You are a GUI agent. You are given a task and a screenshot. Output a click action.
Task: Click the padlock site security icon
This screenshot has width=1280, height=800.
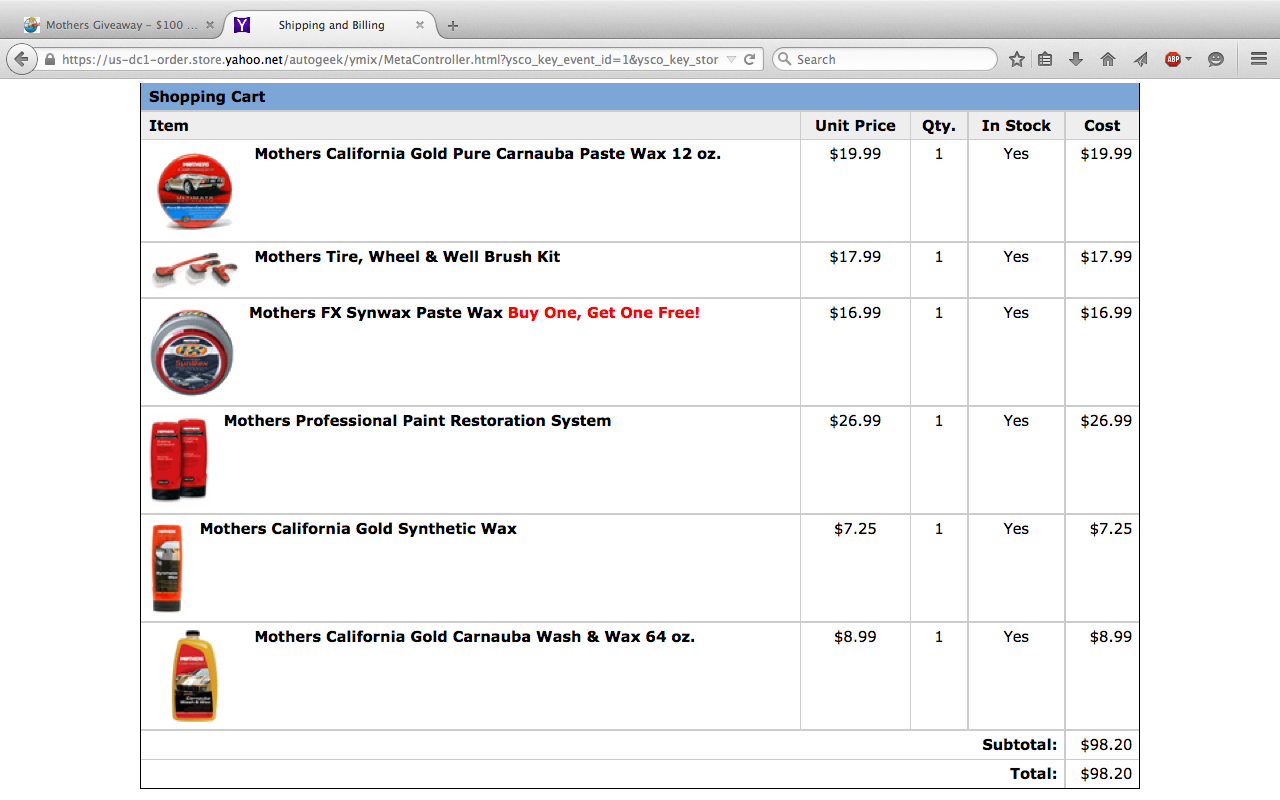50,59
